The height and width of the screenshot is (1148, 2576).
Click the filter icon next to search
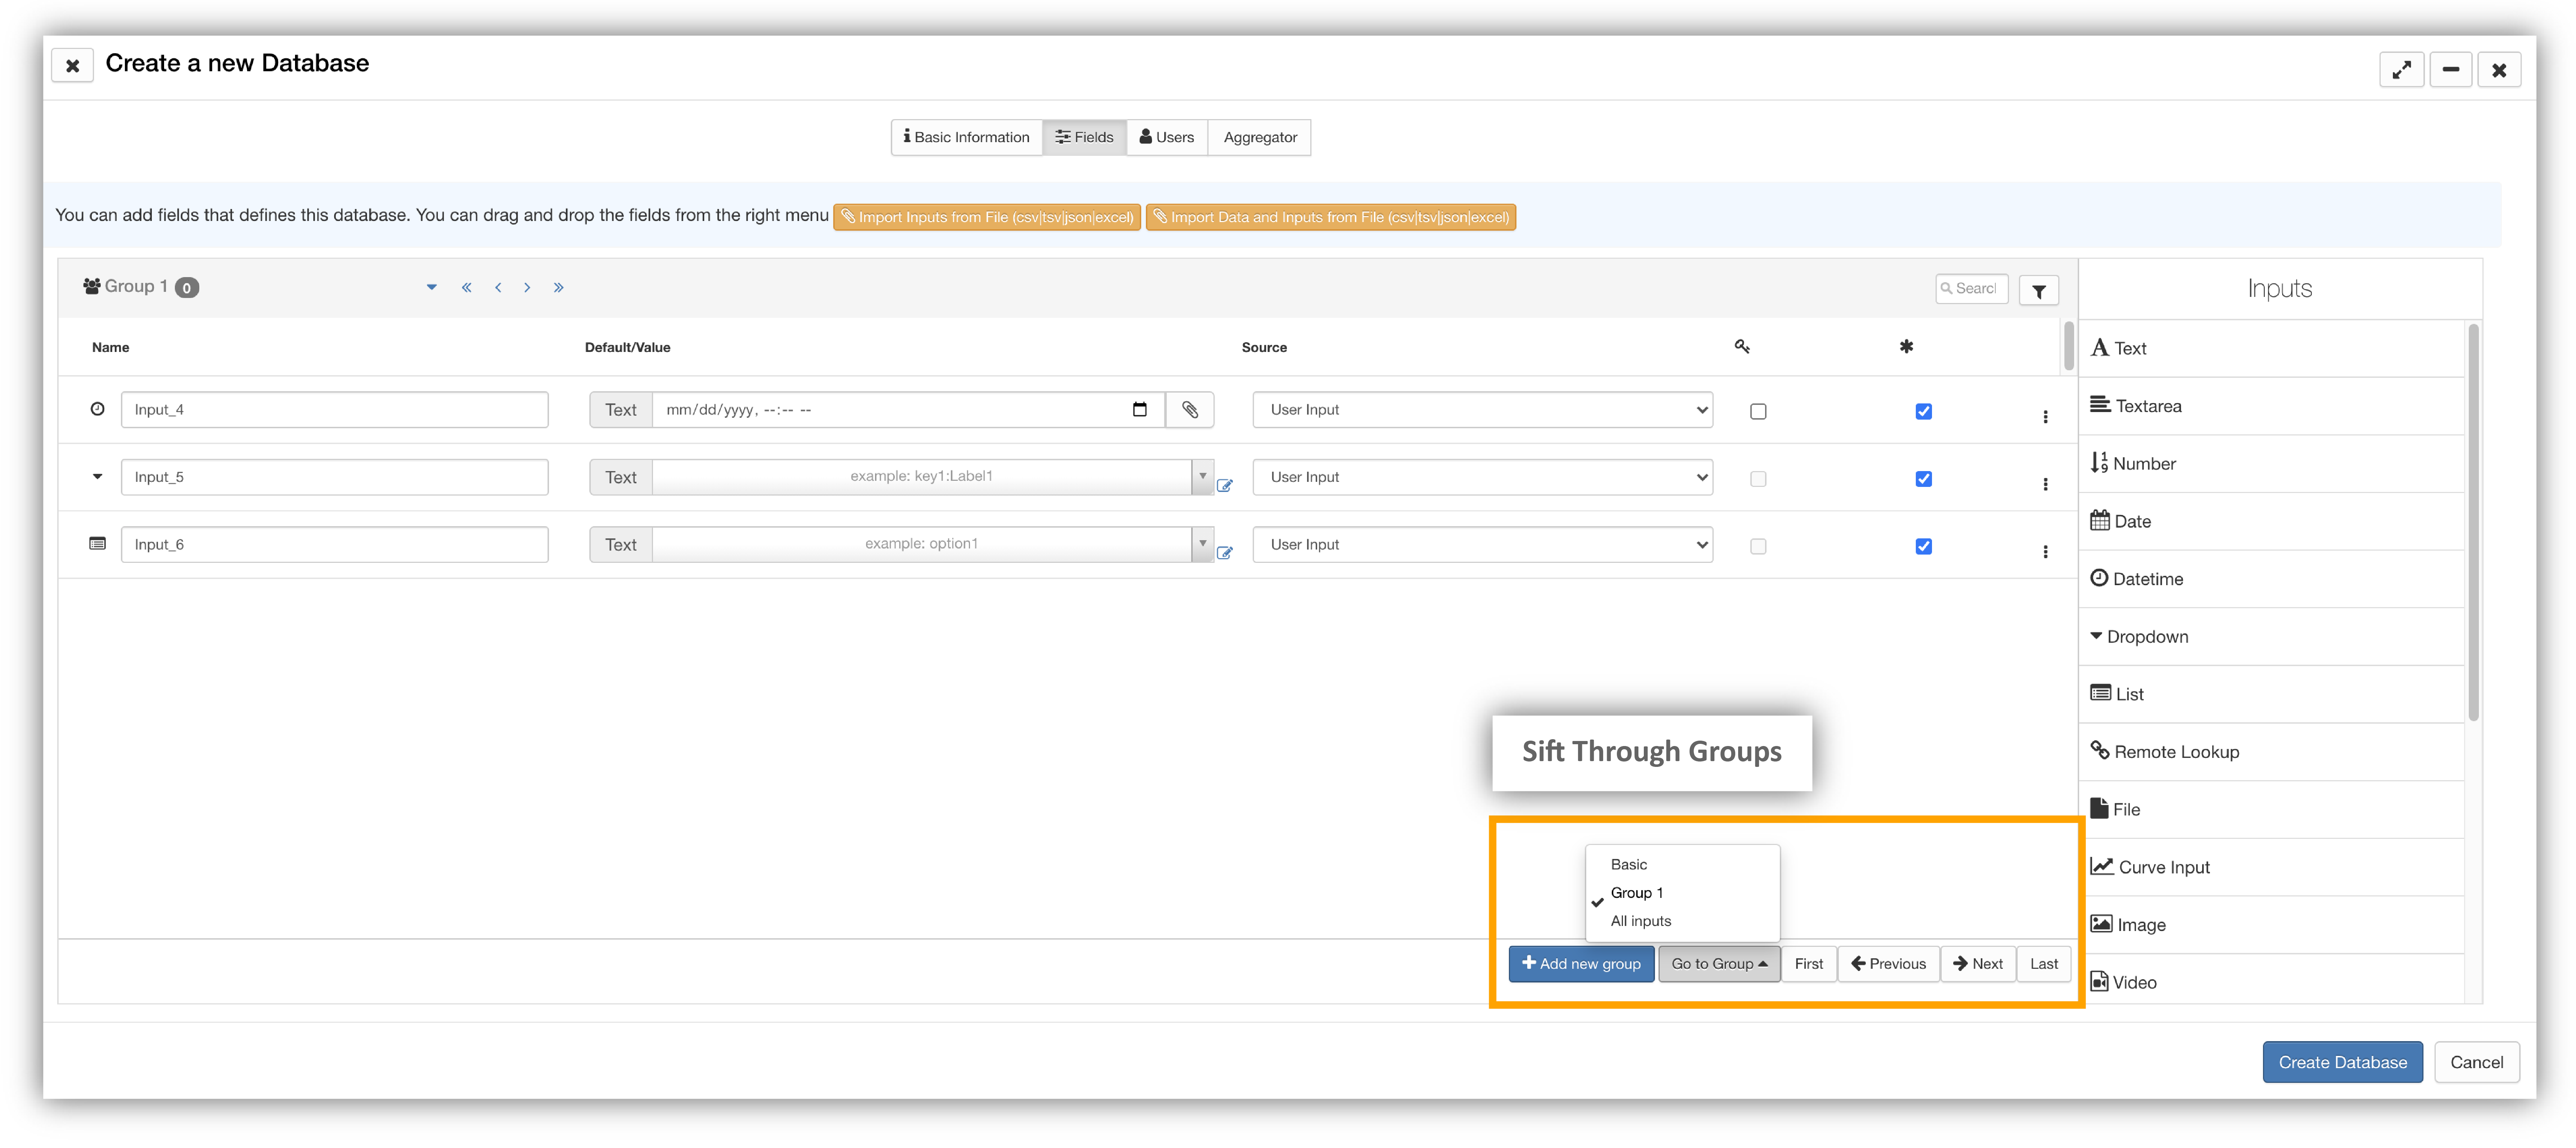2038,291
